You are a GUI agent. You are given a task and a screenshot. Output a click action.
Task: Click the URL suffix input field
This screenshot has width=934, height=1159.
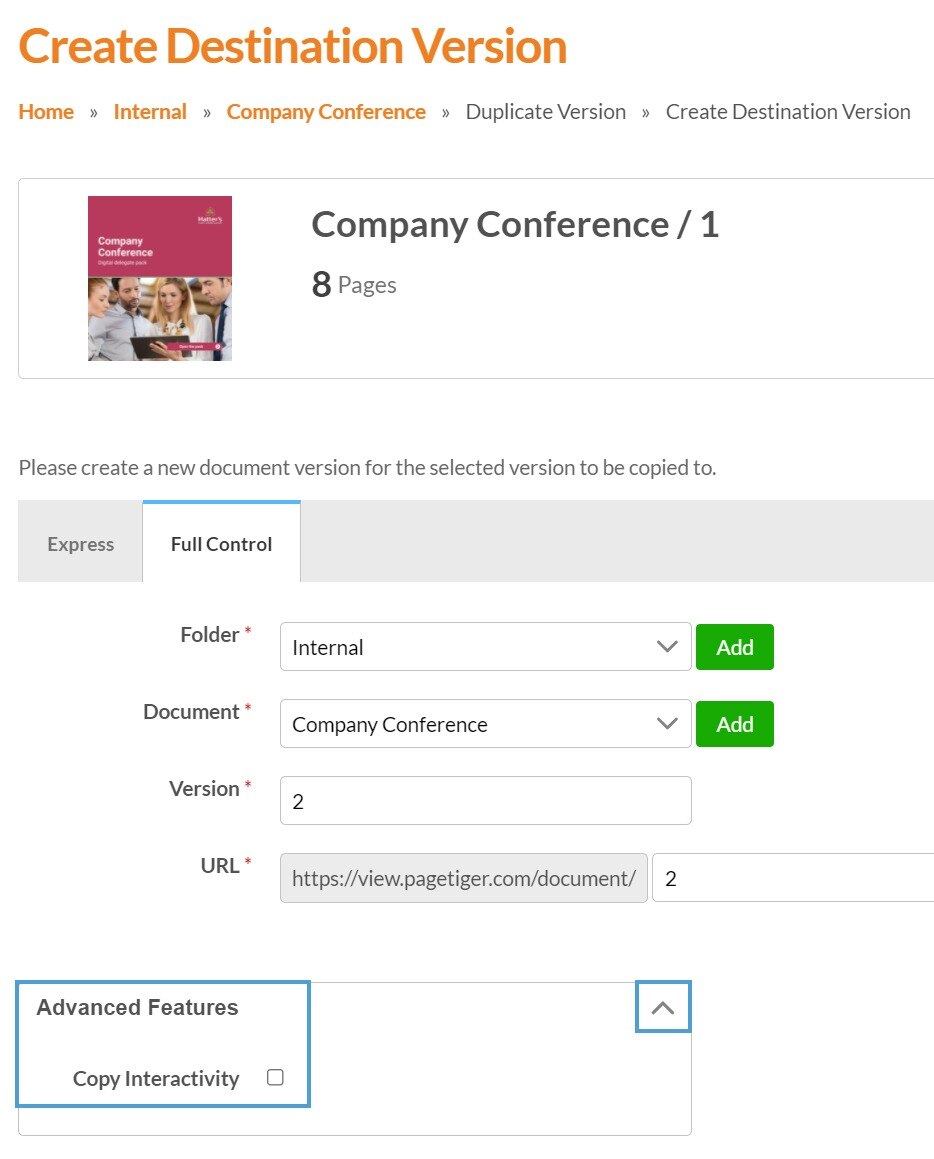coord(792,878)
